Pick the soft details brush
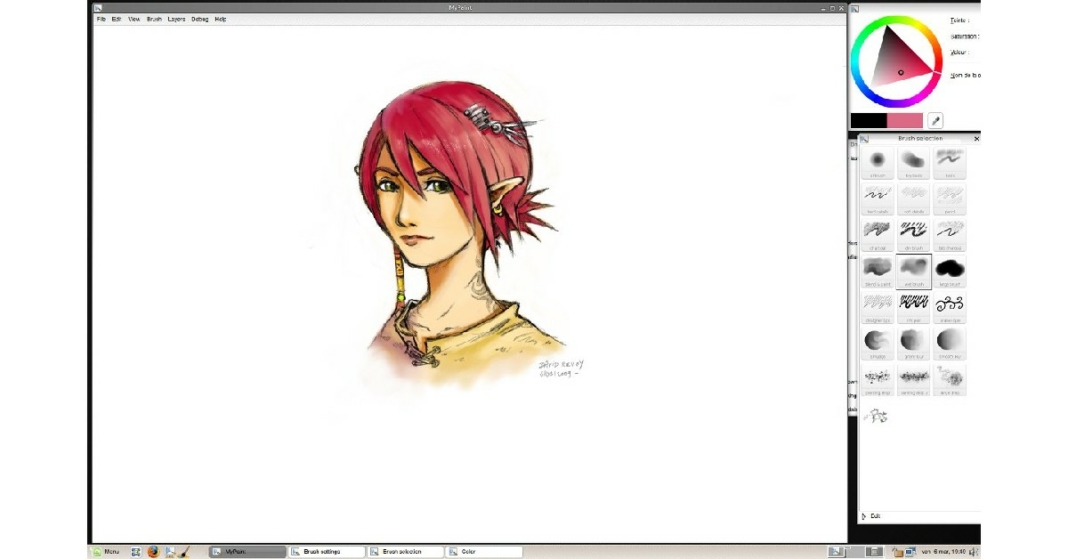The image size is (1068, 559). click(x=913, y=199)
